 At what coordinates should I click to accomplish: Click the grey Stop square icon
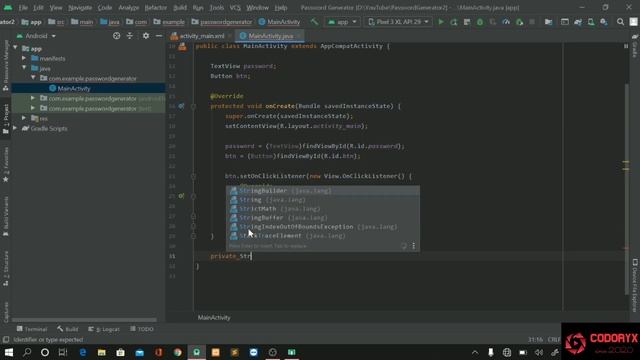click(x=532, y=22)
